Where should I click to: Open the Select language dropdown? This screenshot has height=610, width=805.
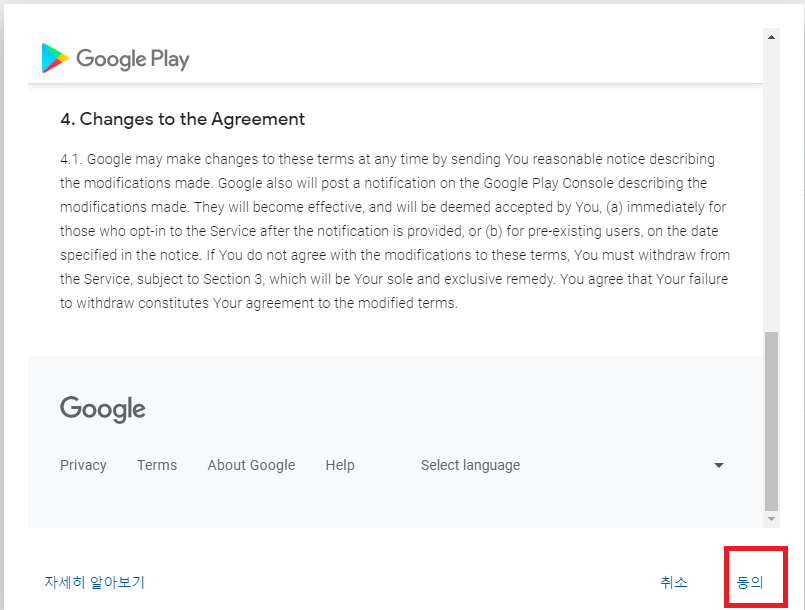click(573, 465)
